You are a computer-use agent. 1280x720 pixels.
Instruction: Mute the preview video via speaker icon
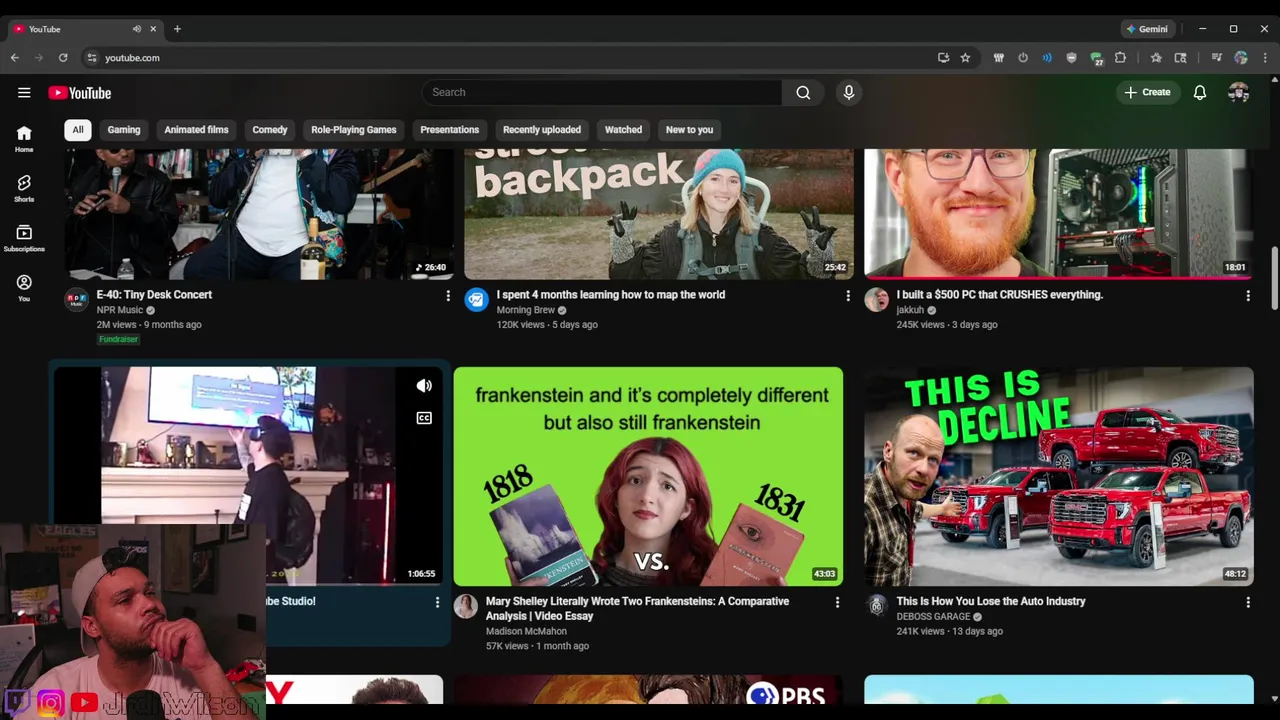[x=424, y=386]
